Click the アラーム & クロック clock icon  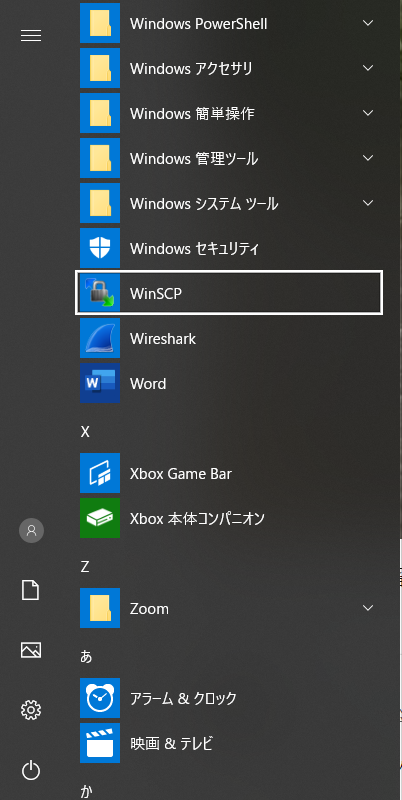(x=100, y=698)
